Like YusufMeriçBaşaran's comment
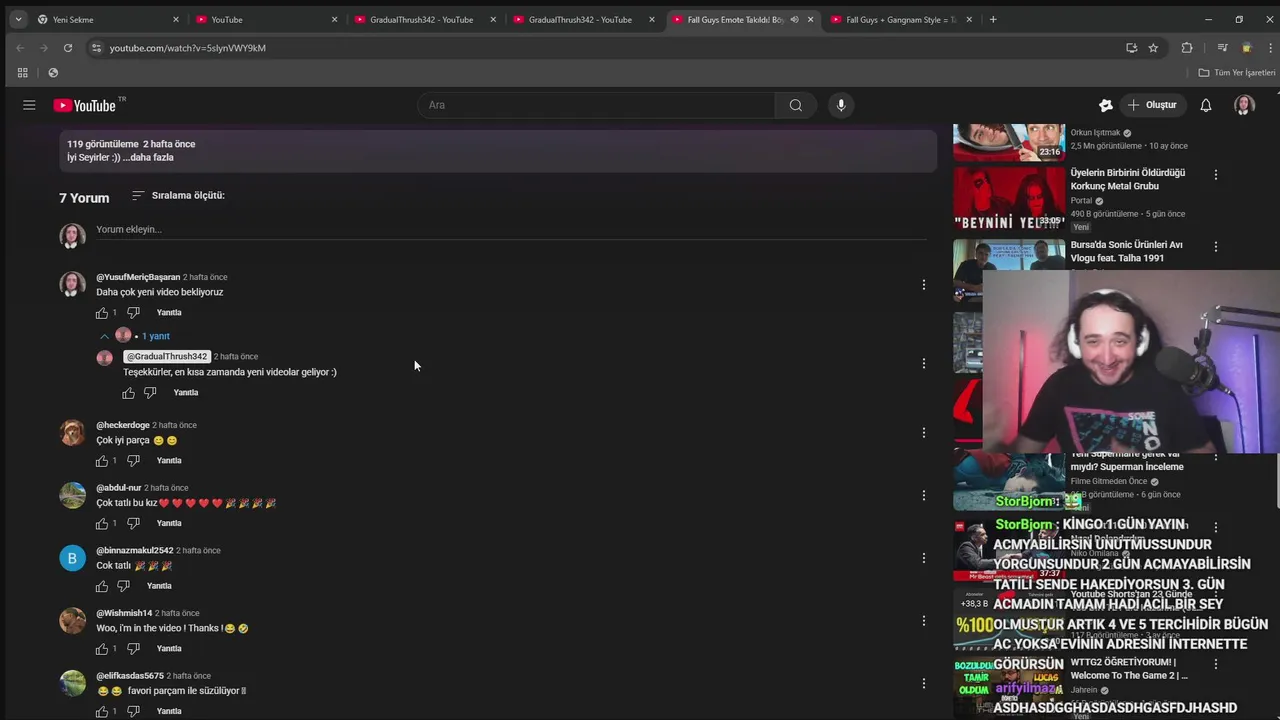 pos(102,313)
